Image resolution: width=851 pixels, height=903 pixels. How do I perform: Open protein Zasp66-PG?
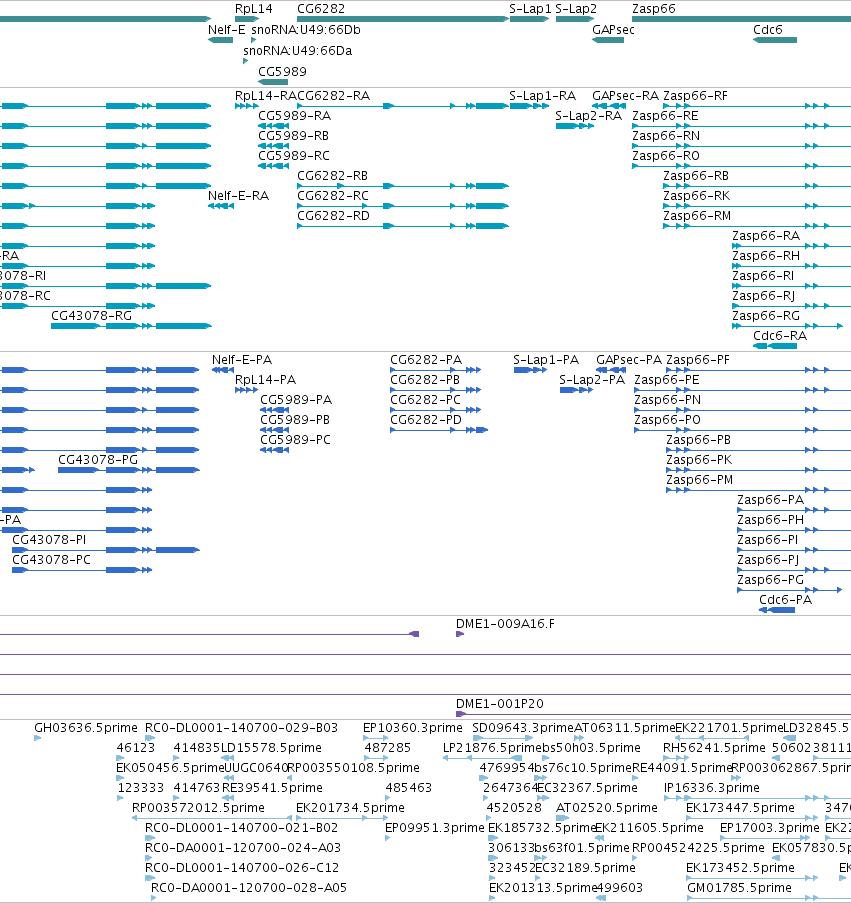(770, 580)
